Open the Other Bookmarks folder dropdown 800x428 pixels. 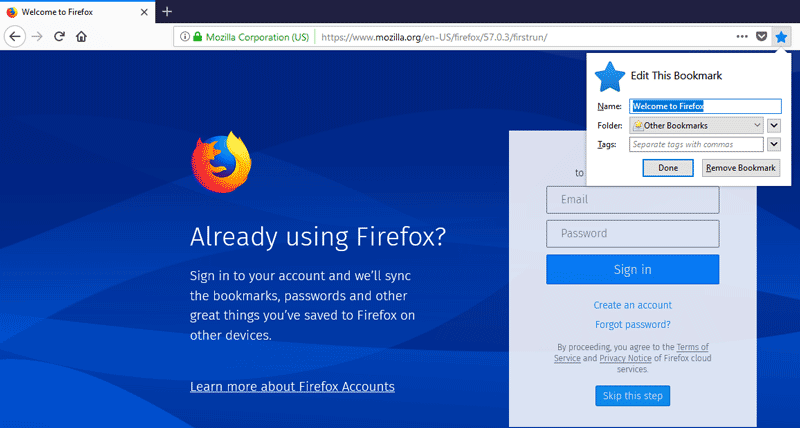click(x=696, y=125)
